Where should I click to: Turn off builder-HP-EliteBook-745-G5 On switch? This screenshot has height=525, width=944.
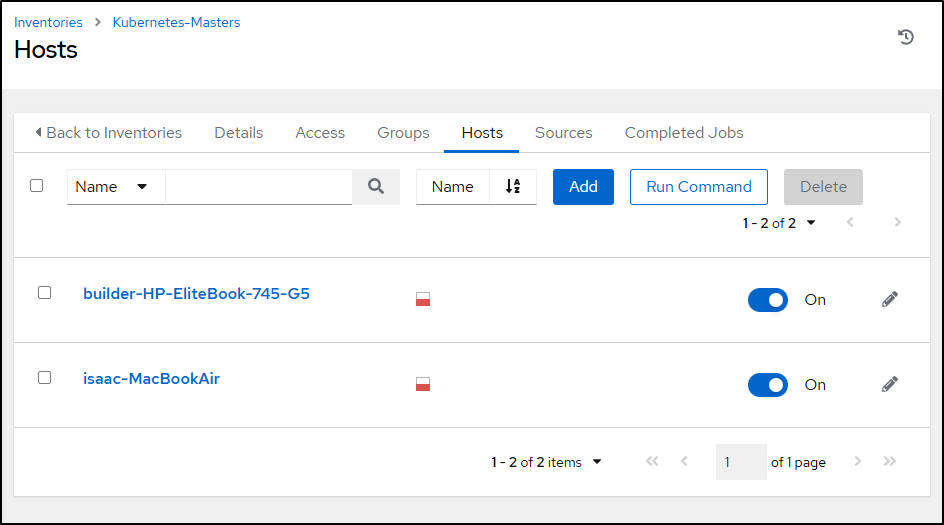[767, 300]
